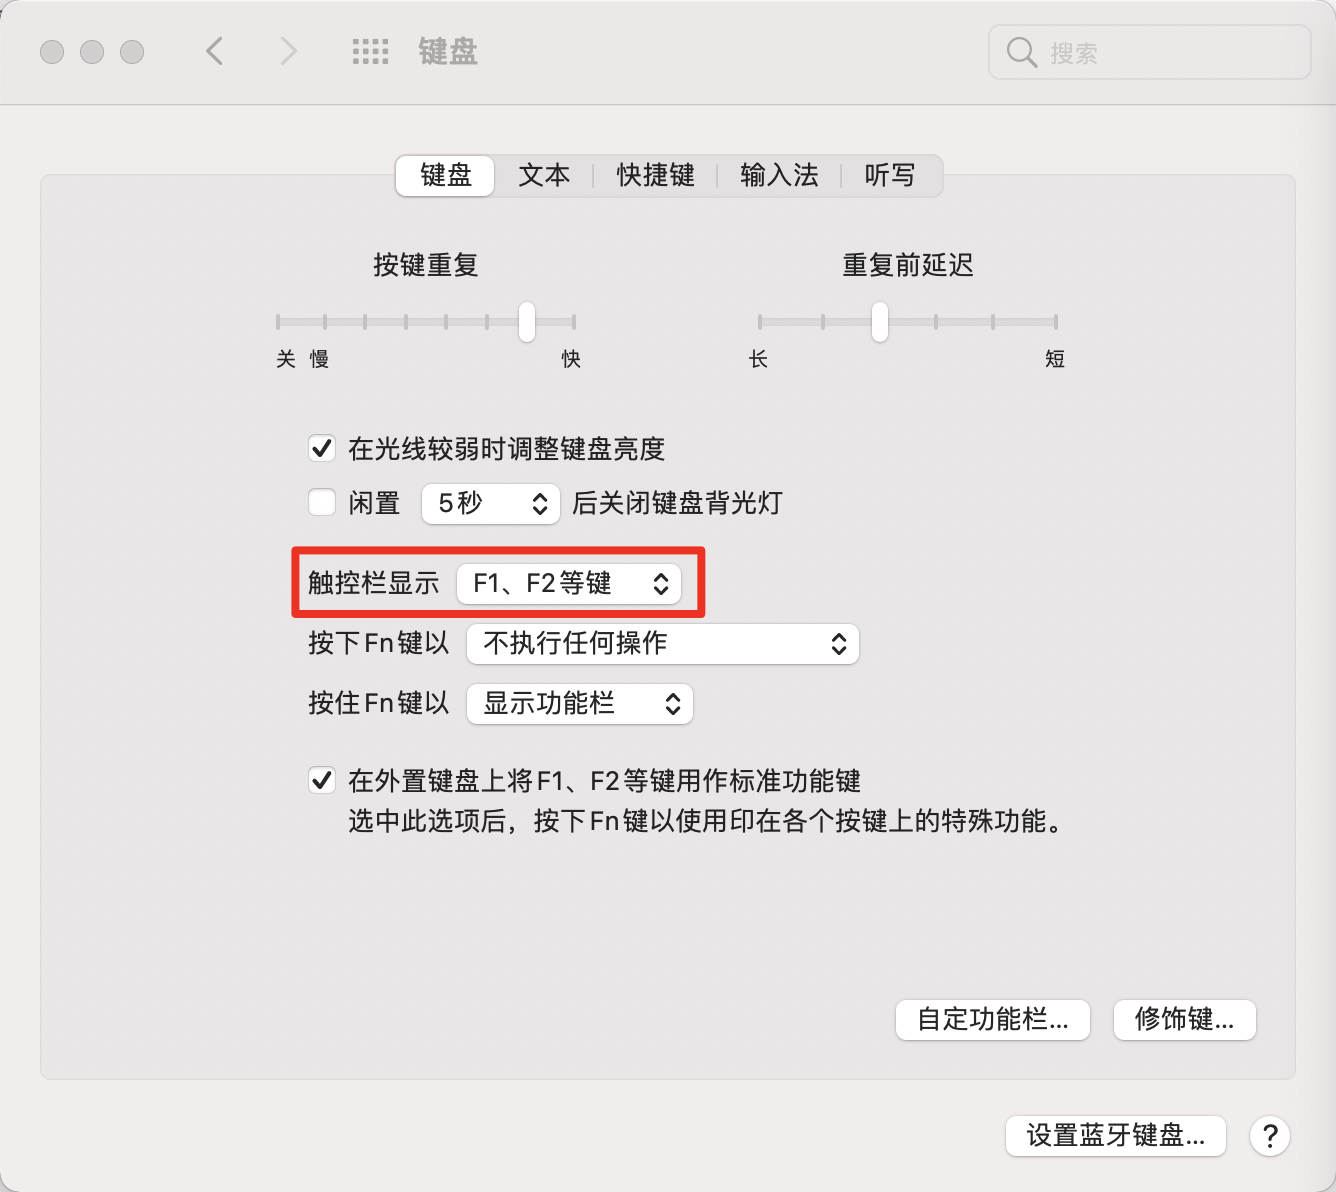The image size is (1336, 1192).
Task: Open the 输入法 tab
Action: [779, 176]
